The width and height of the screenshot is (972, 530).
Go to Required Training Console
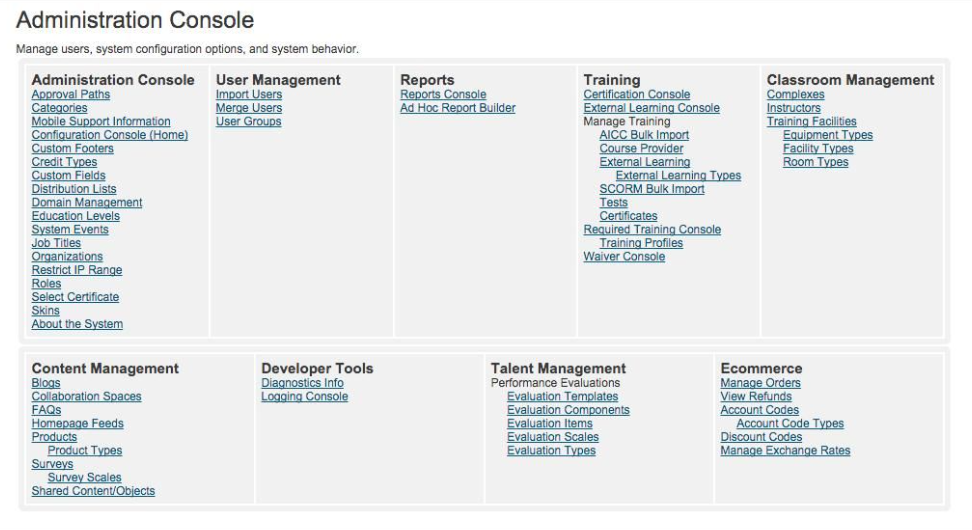(x=652, y=230)
